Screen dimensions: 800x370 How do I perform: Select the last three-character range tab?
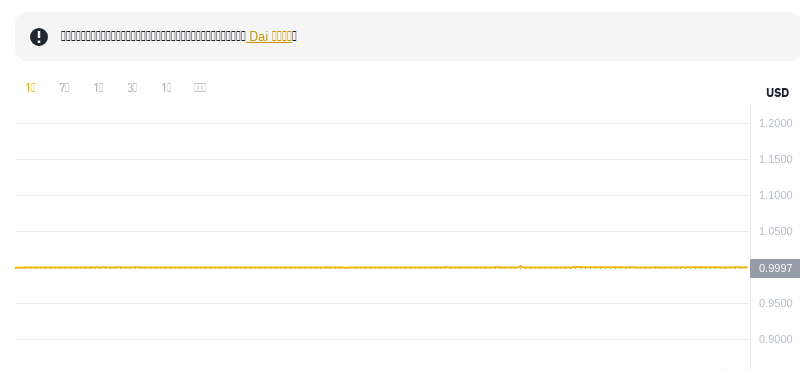[200, 88]
